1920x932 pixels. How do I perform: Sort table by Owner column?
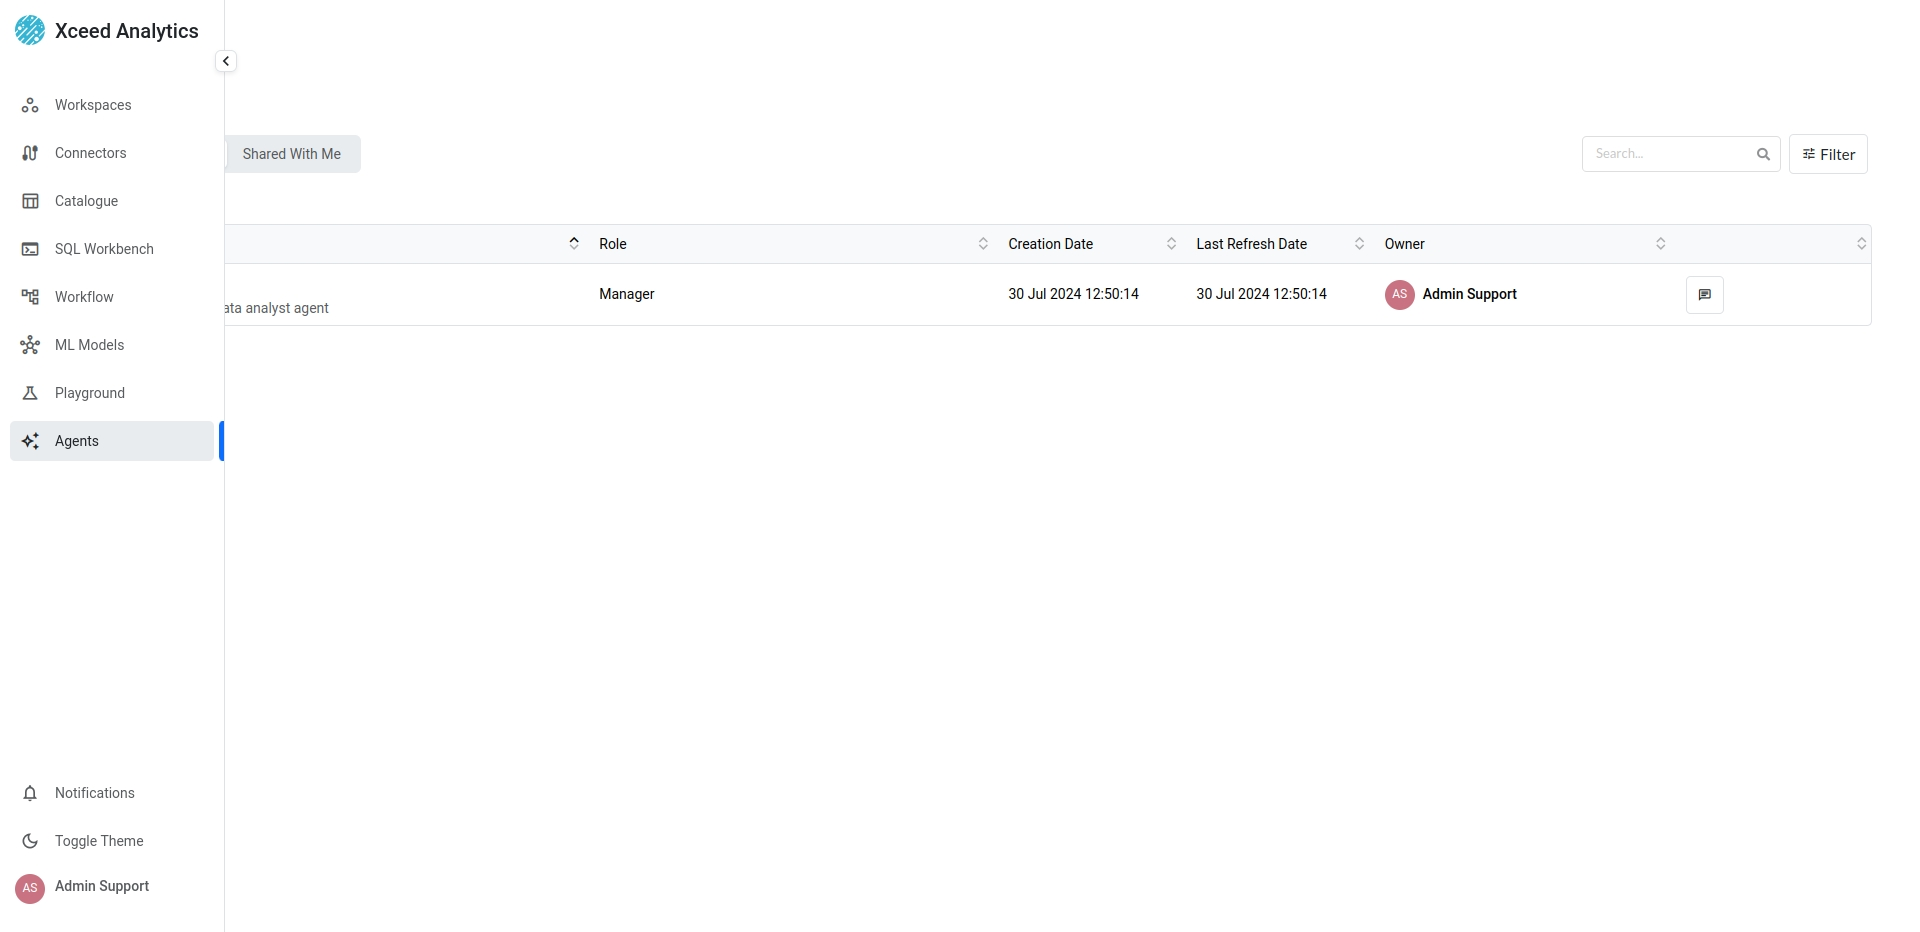point(1660,244)
